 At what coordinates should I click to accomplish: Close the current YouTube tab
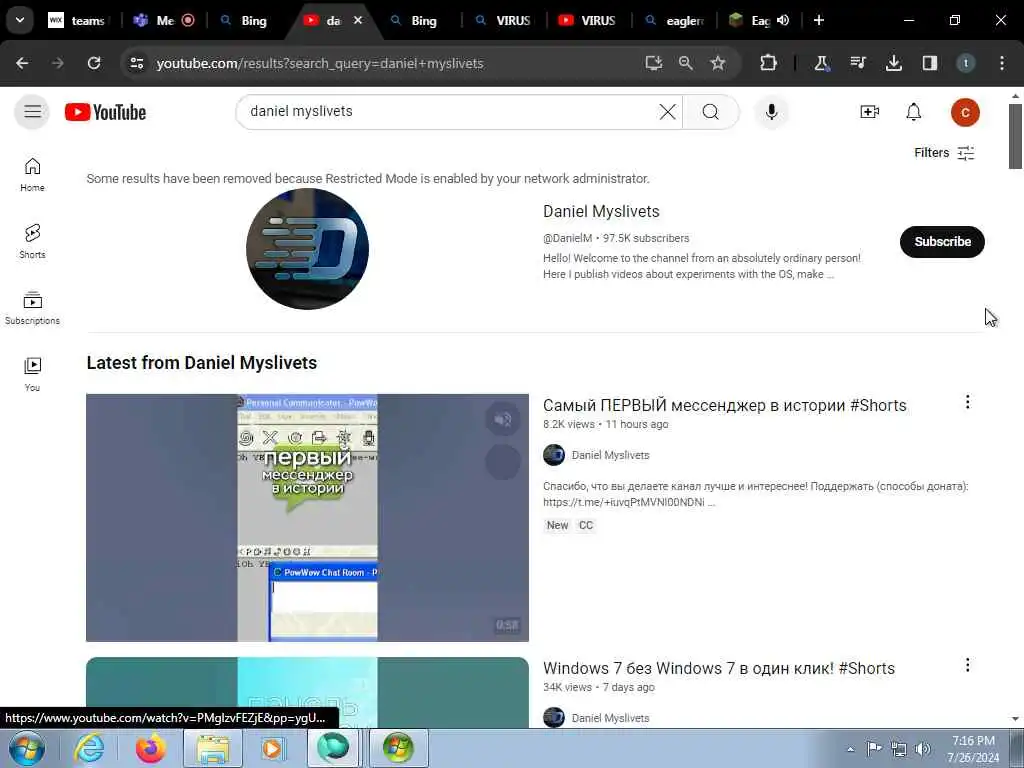(358, 21)
